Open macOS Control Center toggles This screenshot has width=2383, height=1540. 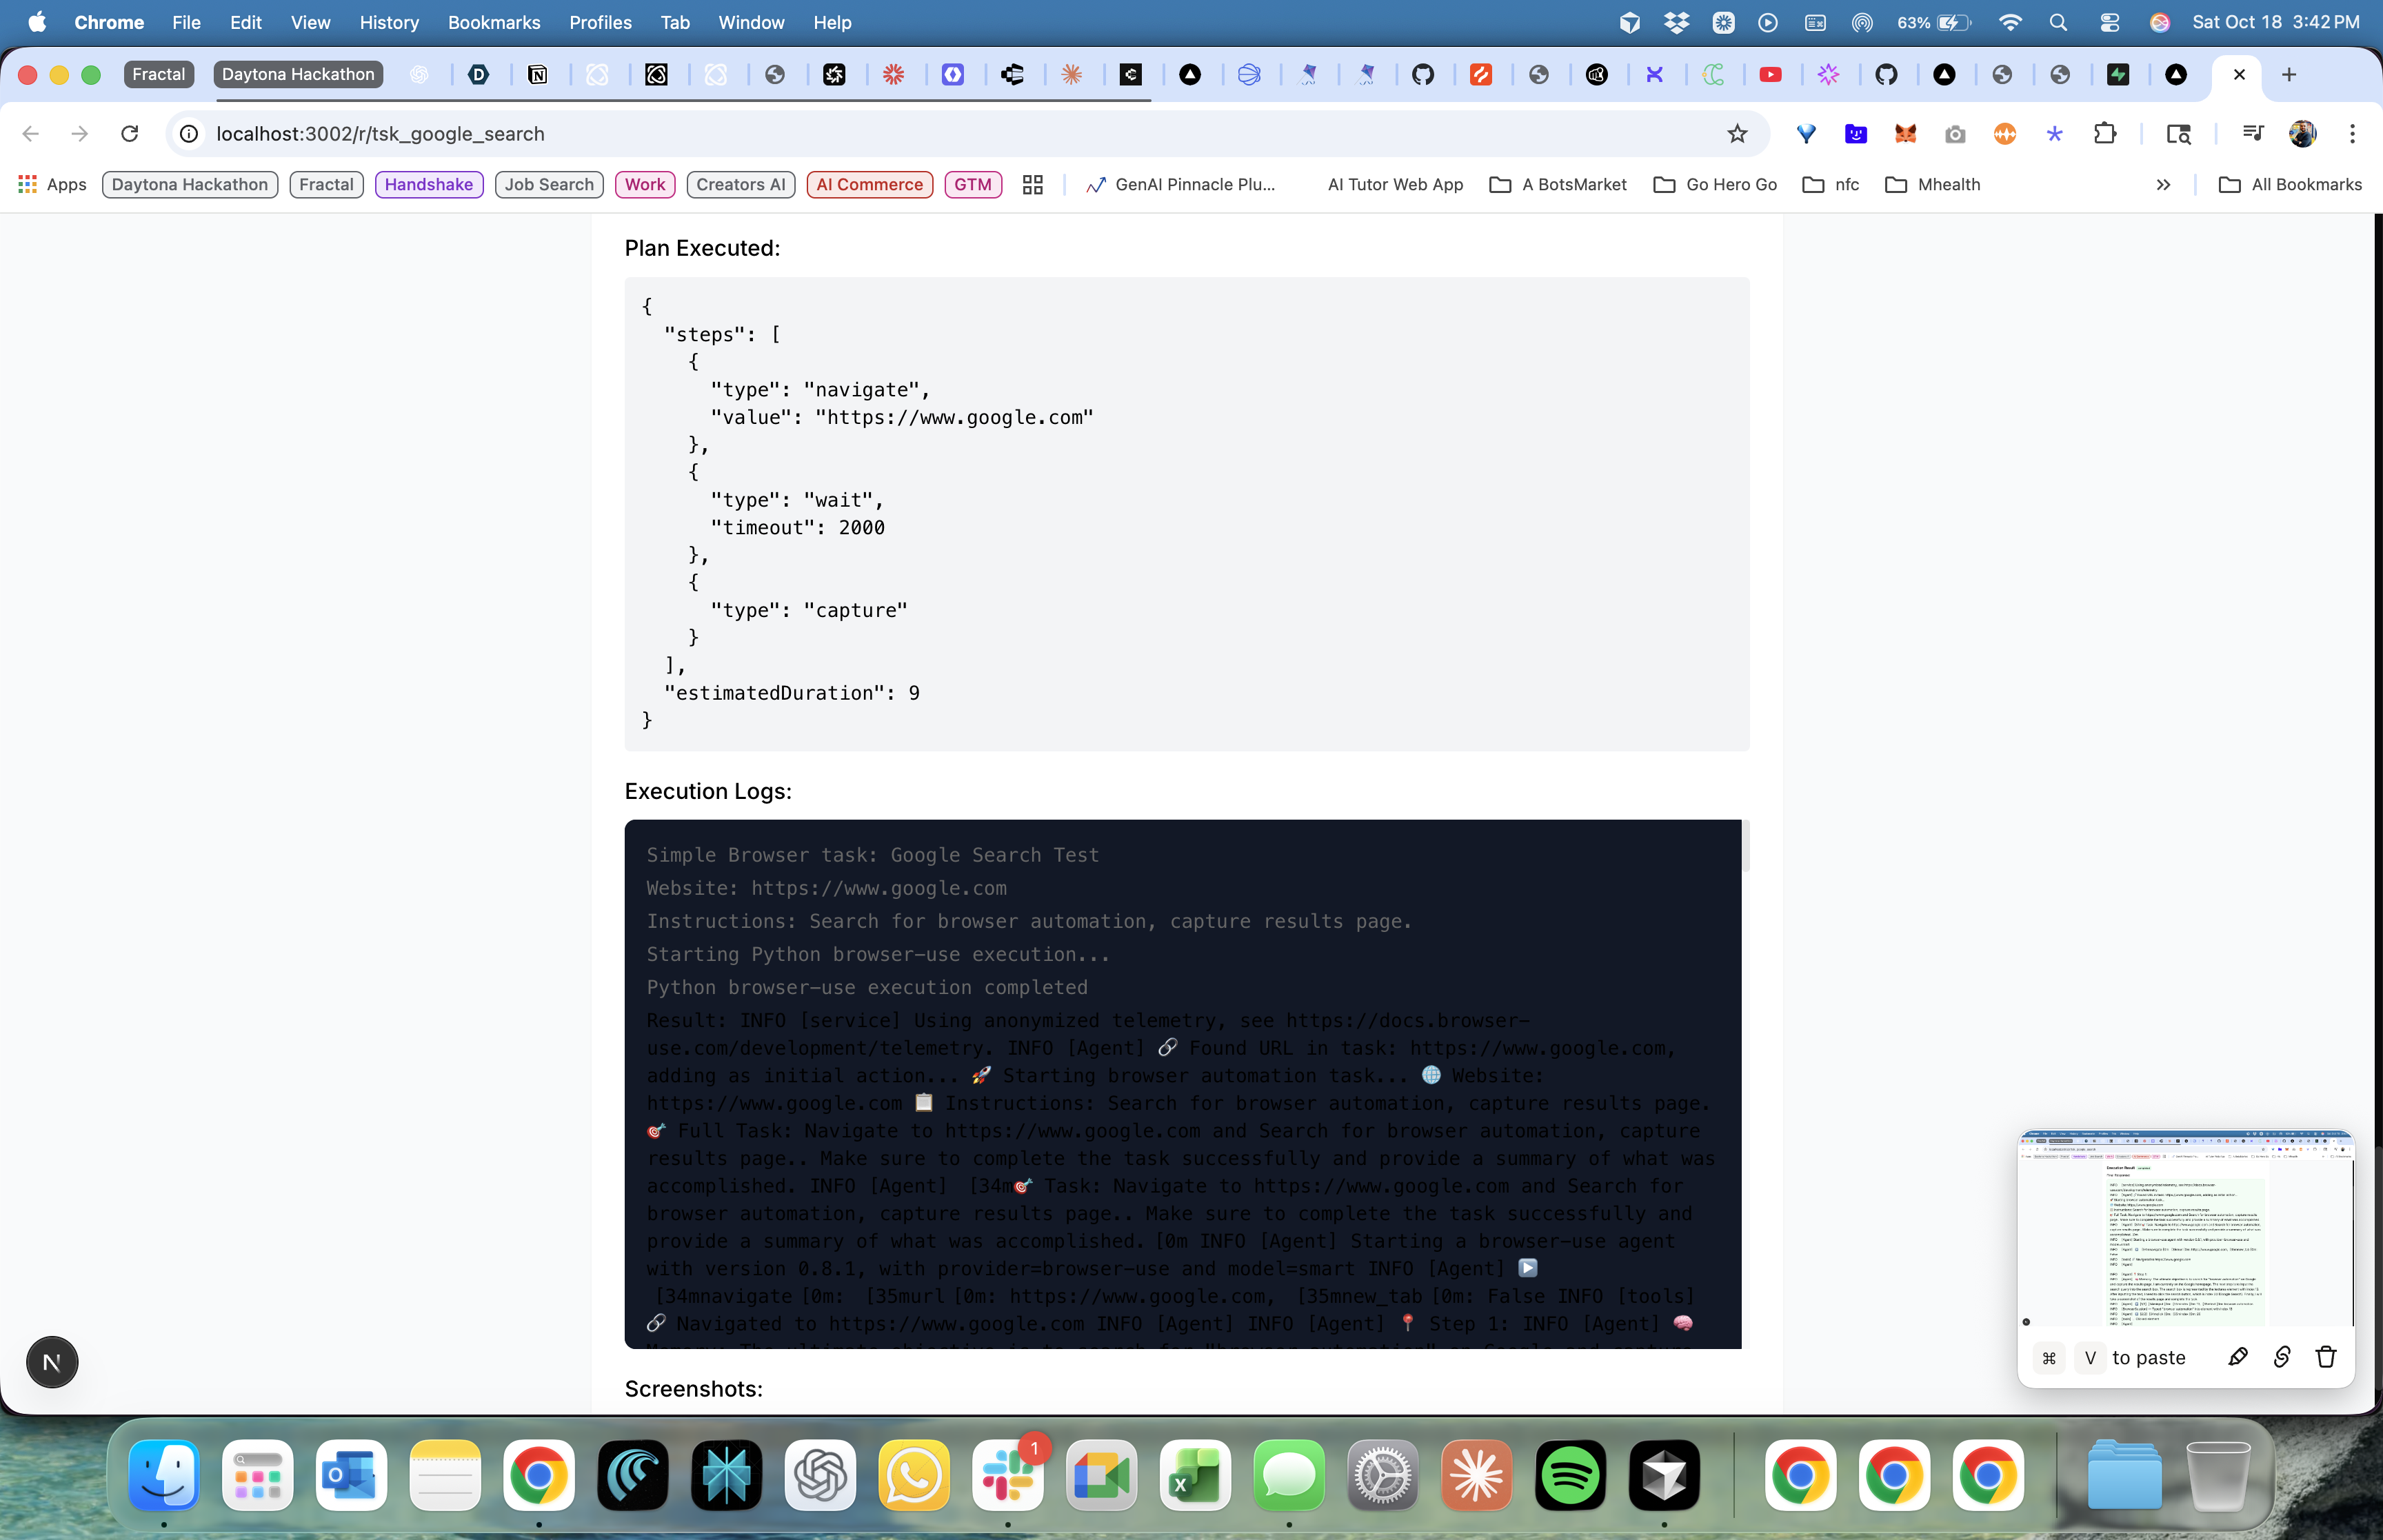point(2109,22)
